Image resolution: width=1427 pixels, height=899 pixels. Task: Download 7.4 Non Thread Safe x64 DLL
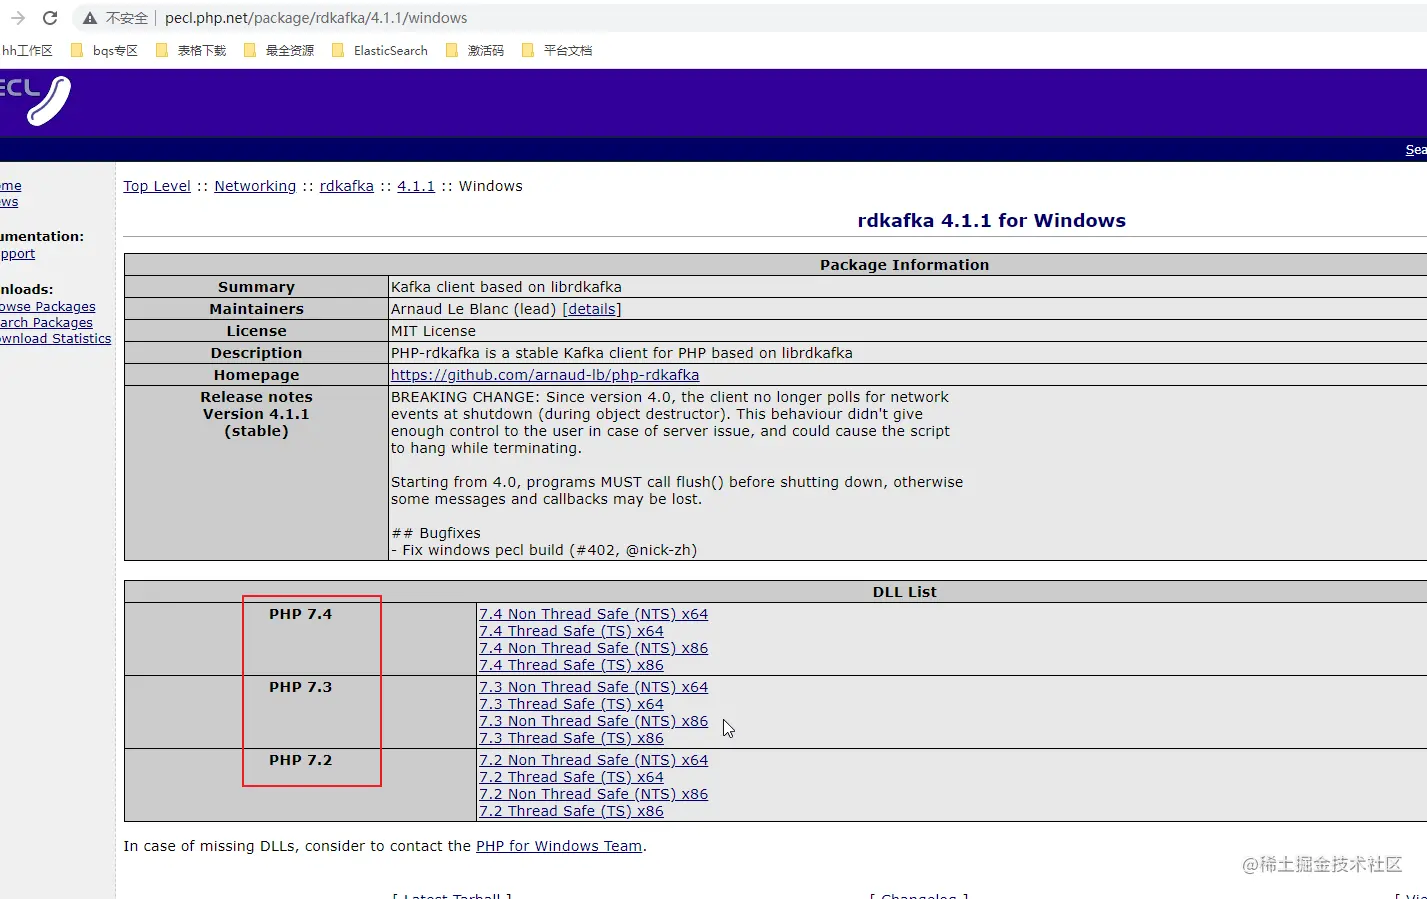point(594,613)
